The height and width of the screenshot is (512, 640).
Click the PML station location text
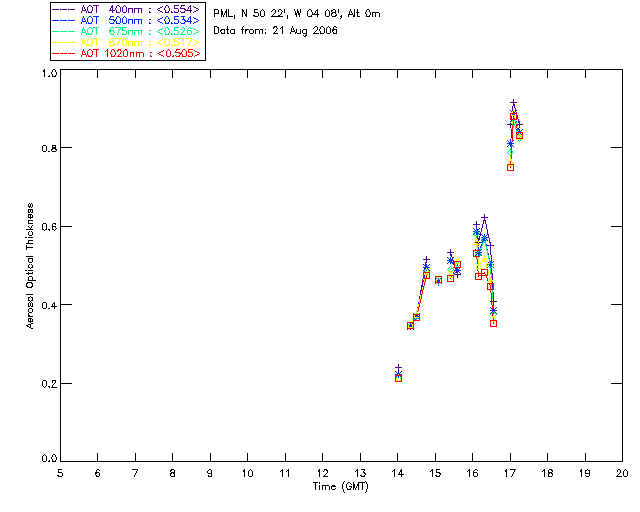tap(297, 14)
